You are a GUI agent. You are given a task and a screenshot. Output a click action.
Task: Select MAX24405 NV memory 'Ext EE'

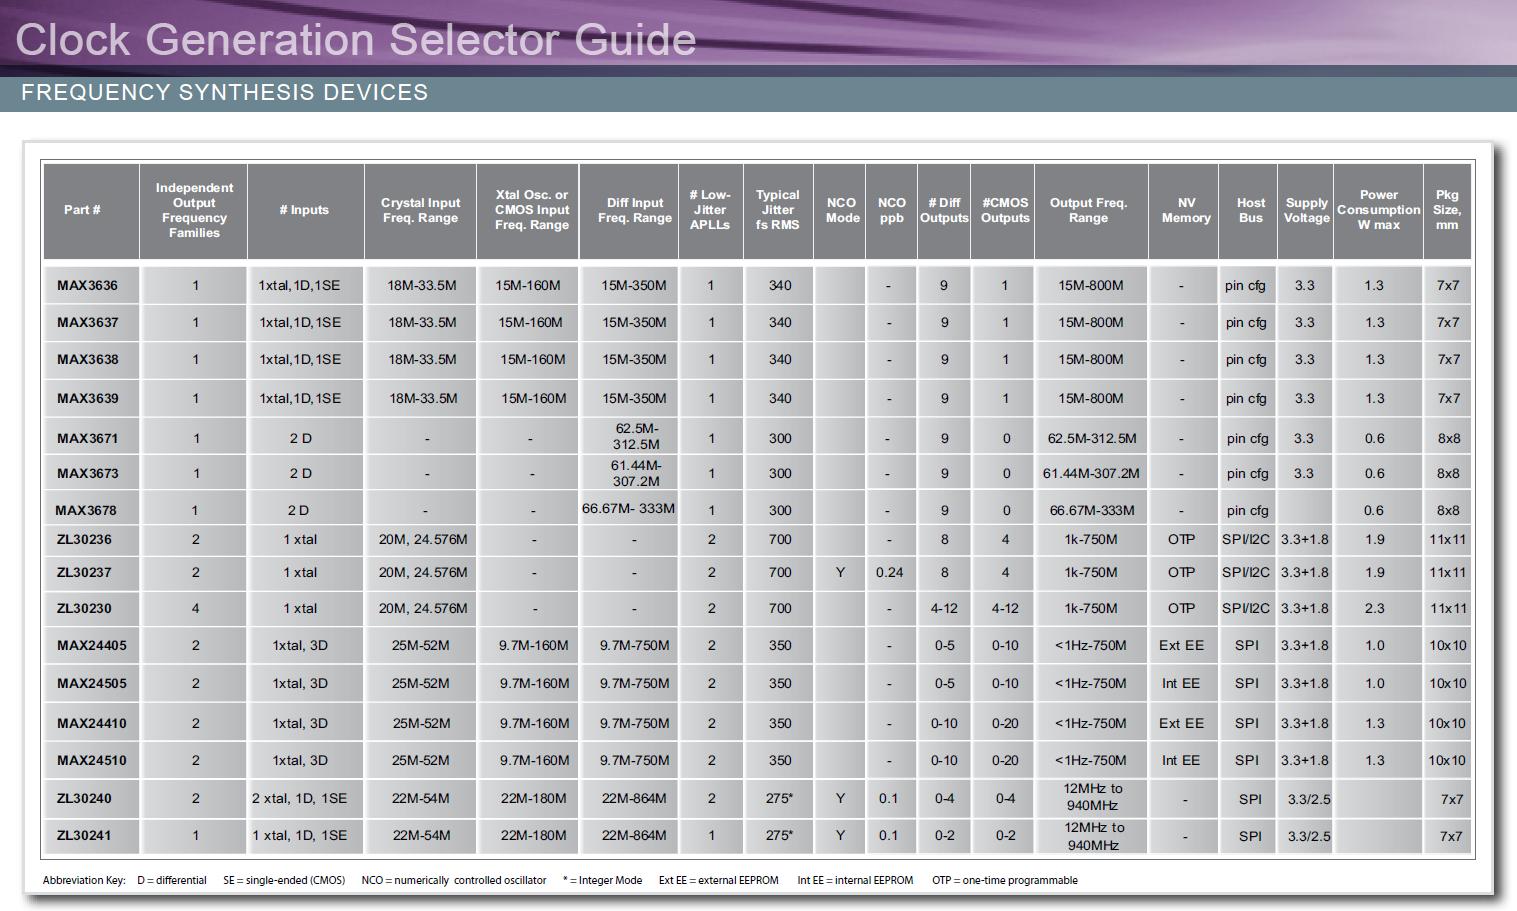tap(1181, 645)
